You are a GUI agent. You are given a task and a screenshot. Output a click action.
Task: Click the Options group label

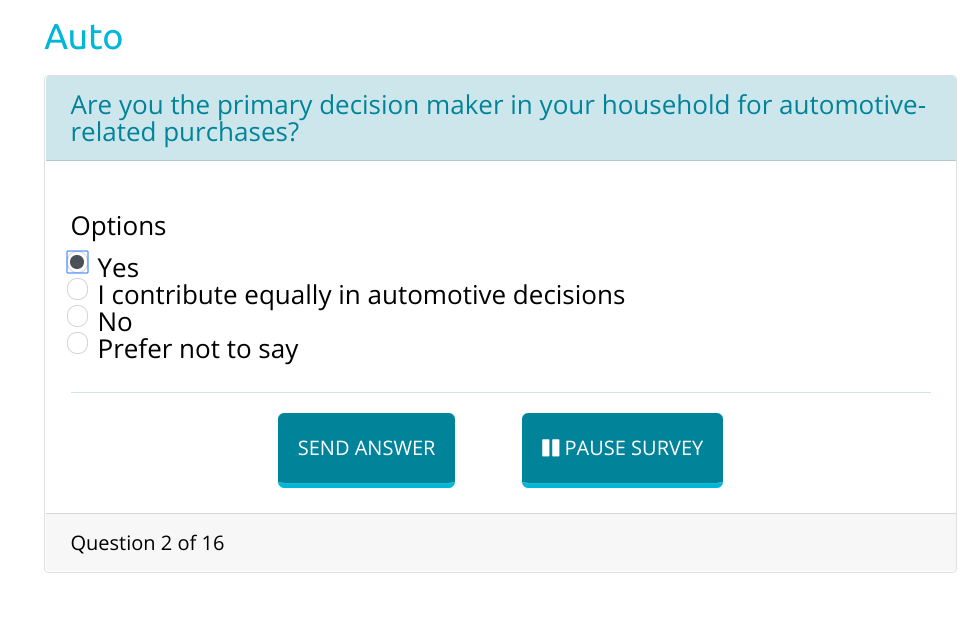[x=118, y=226]
